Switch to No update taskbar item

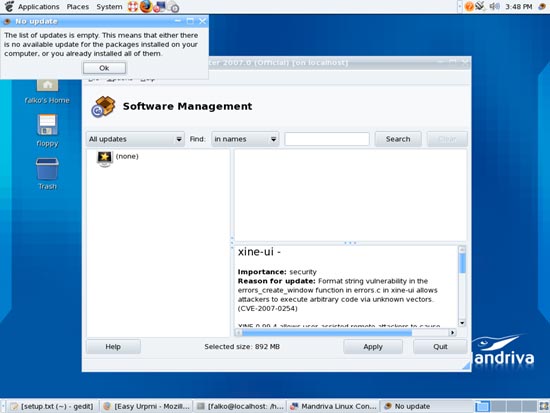pos(427,406)
